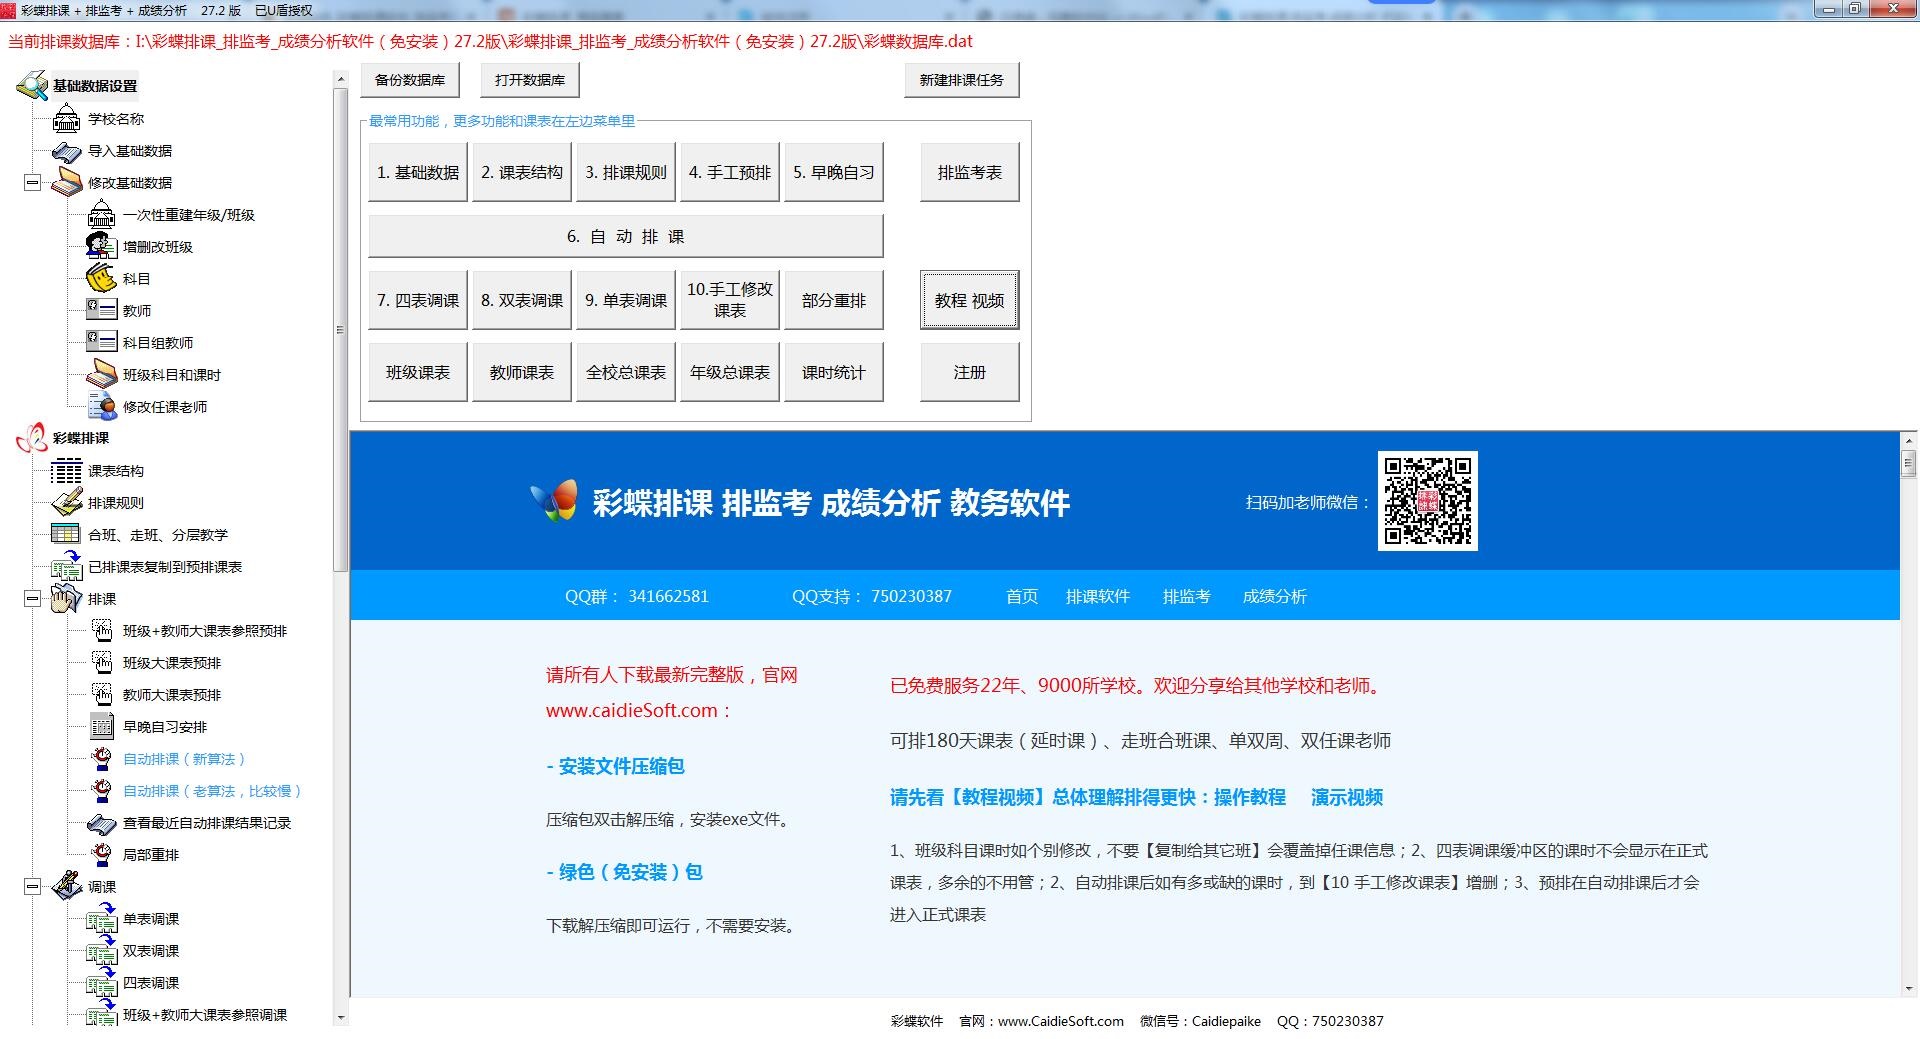Collapse the 调课 tree node
Image resolution: width=1920 pixels, height=1039 pixels.
[32, 887]
